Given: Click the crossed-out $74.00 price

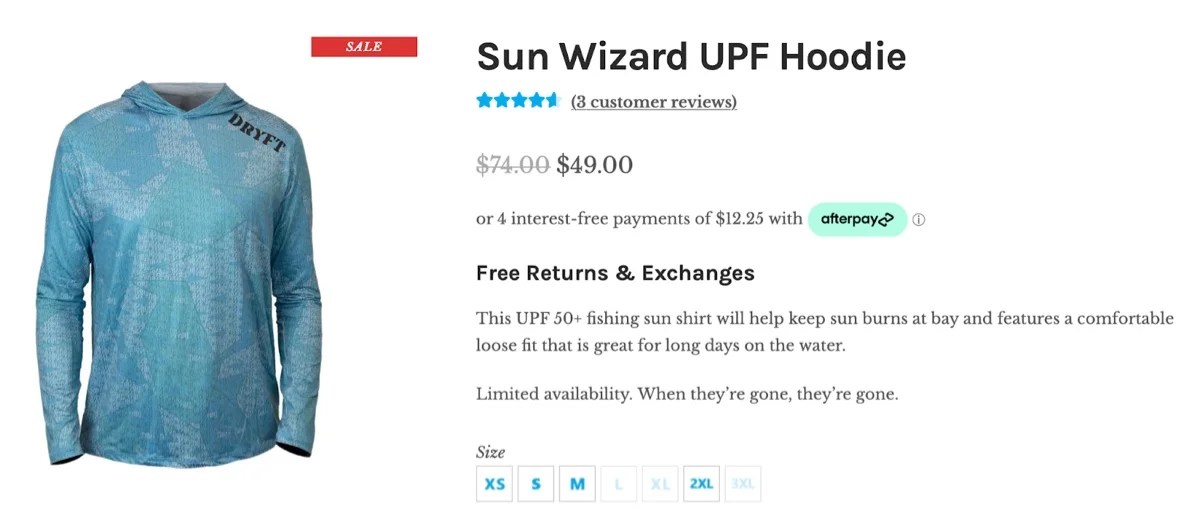Looking at the screenshot, I should point(512,164).
